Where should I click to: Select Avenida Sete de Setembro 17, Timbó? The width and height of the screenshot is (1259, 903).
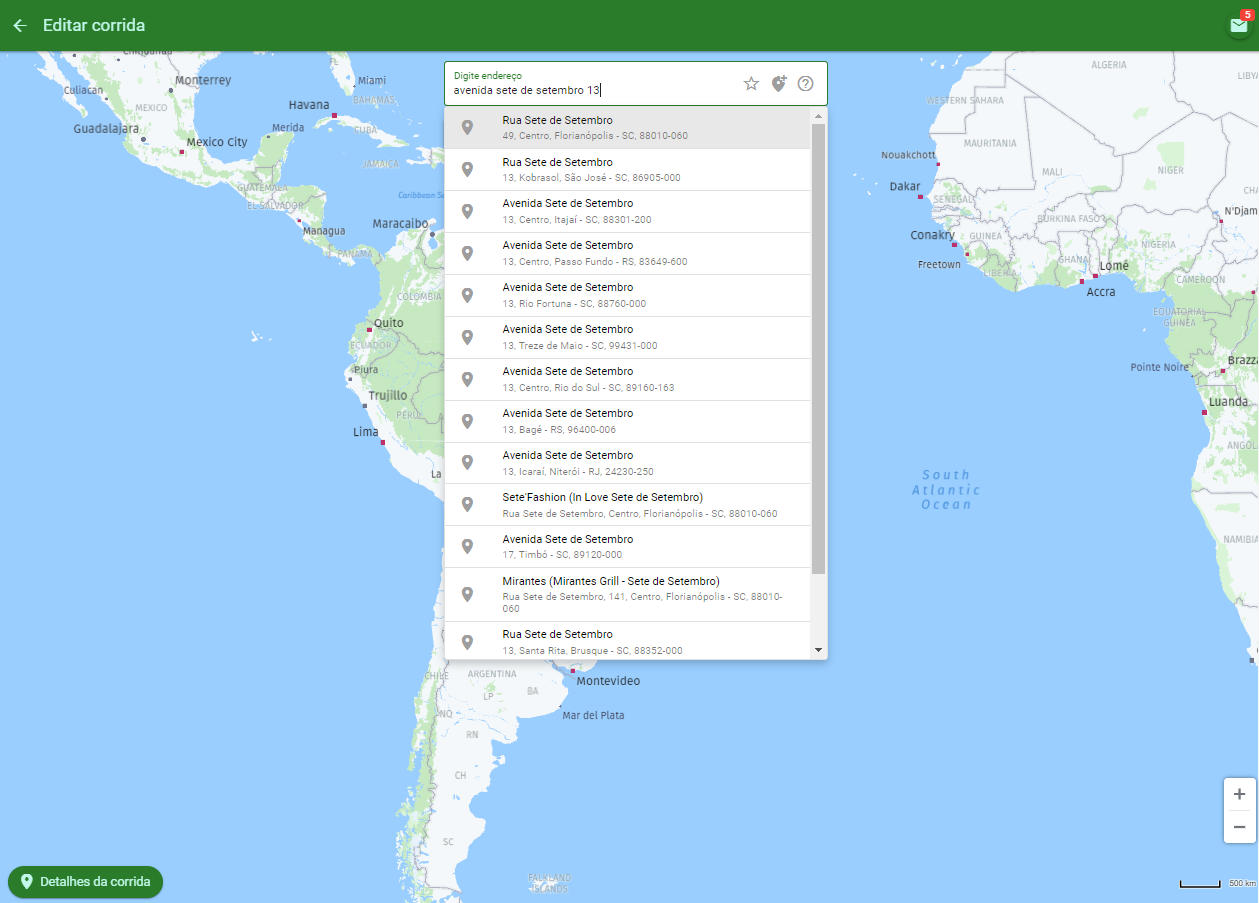627,547
